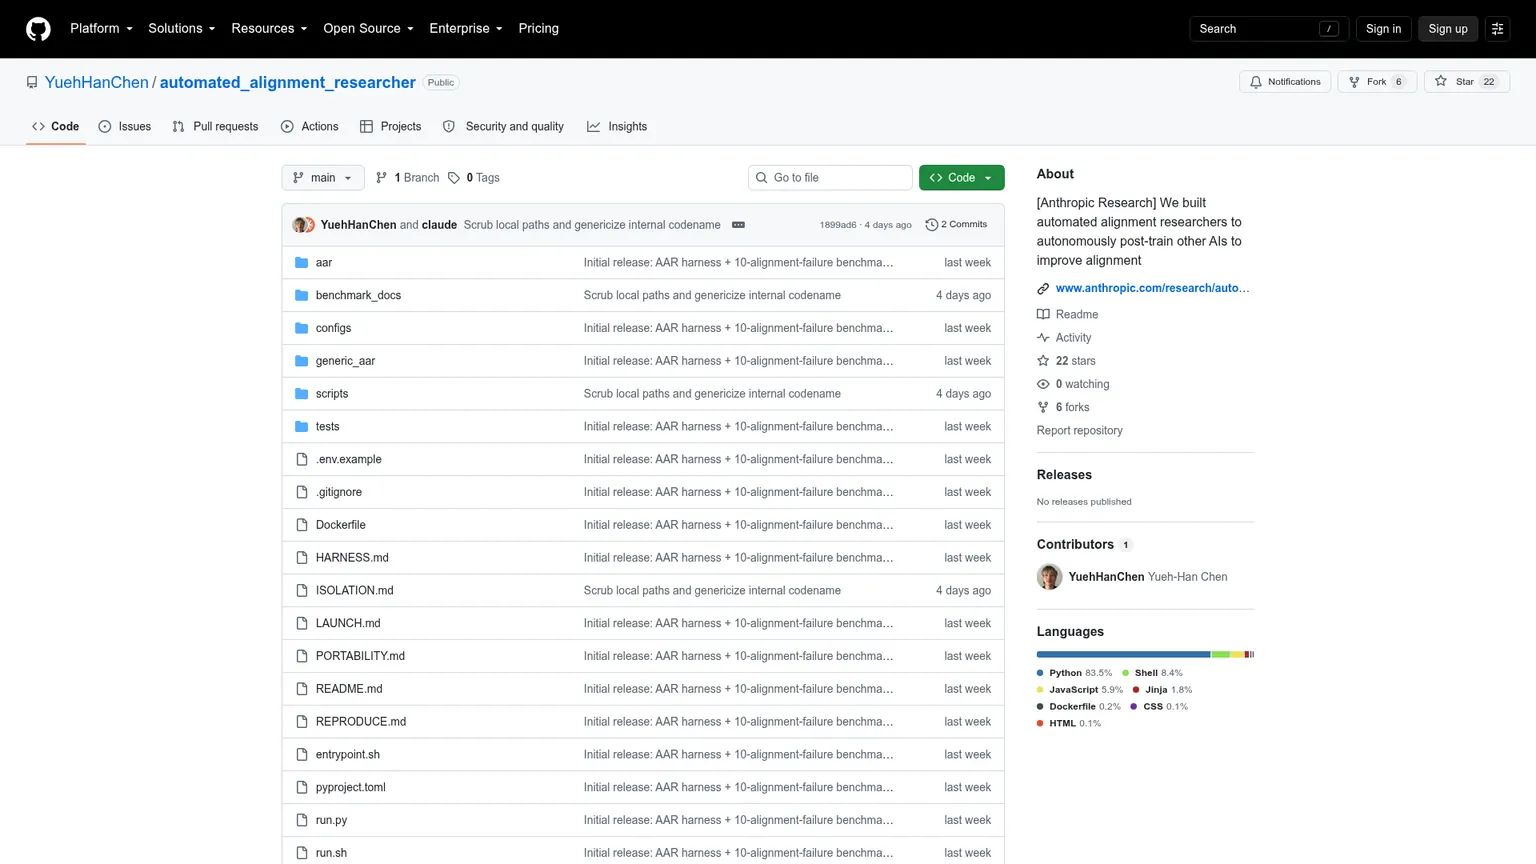
Task: Open the Activity pulse link
Action: tap(1064, 338)
